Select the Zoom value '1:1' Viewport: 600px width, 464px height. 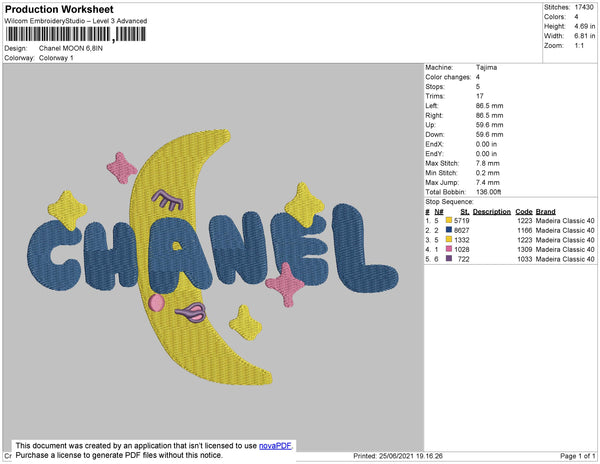(579, 46)
